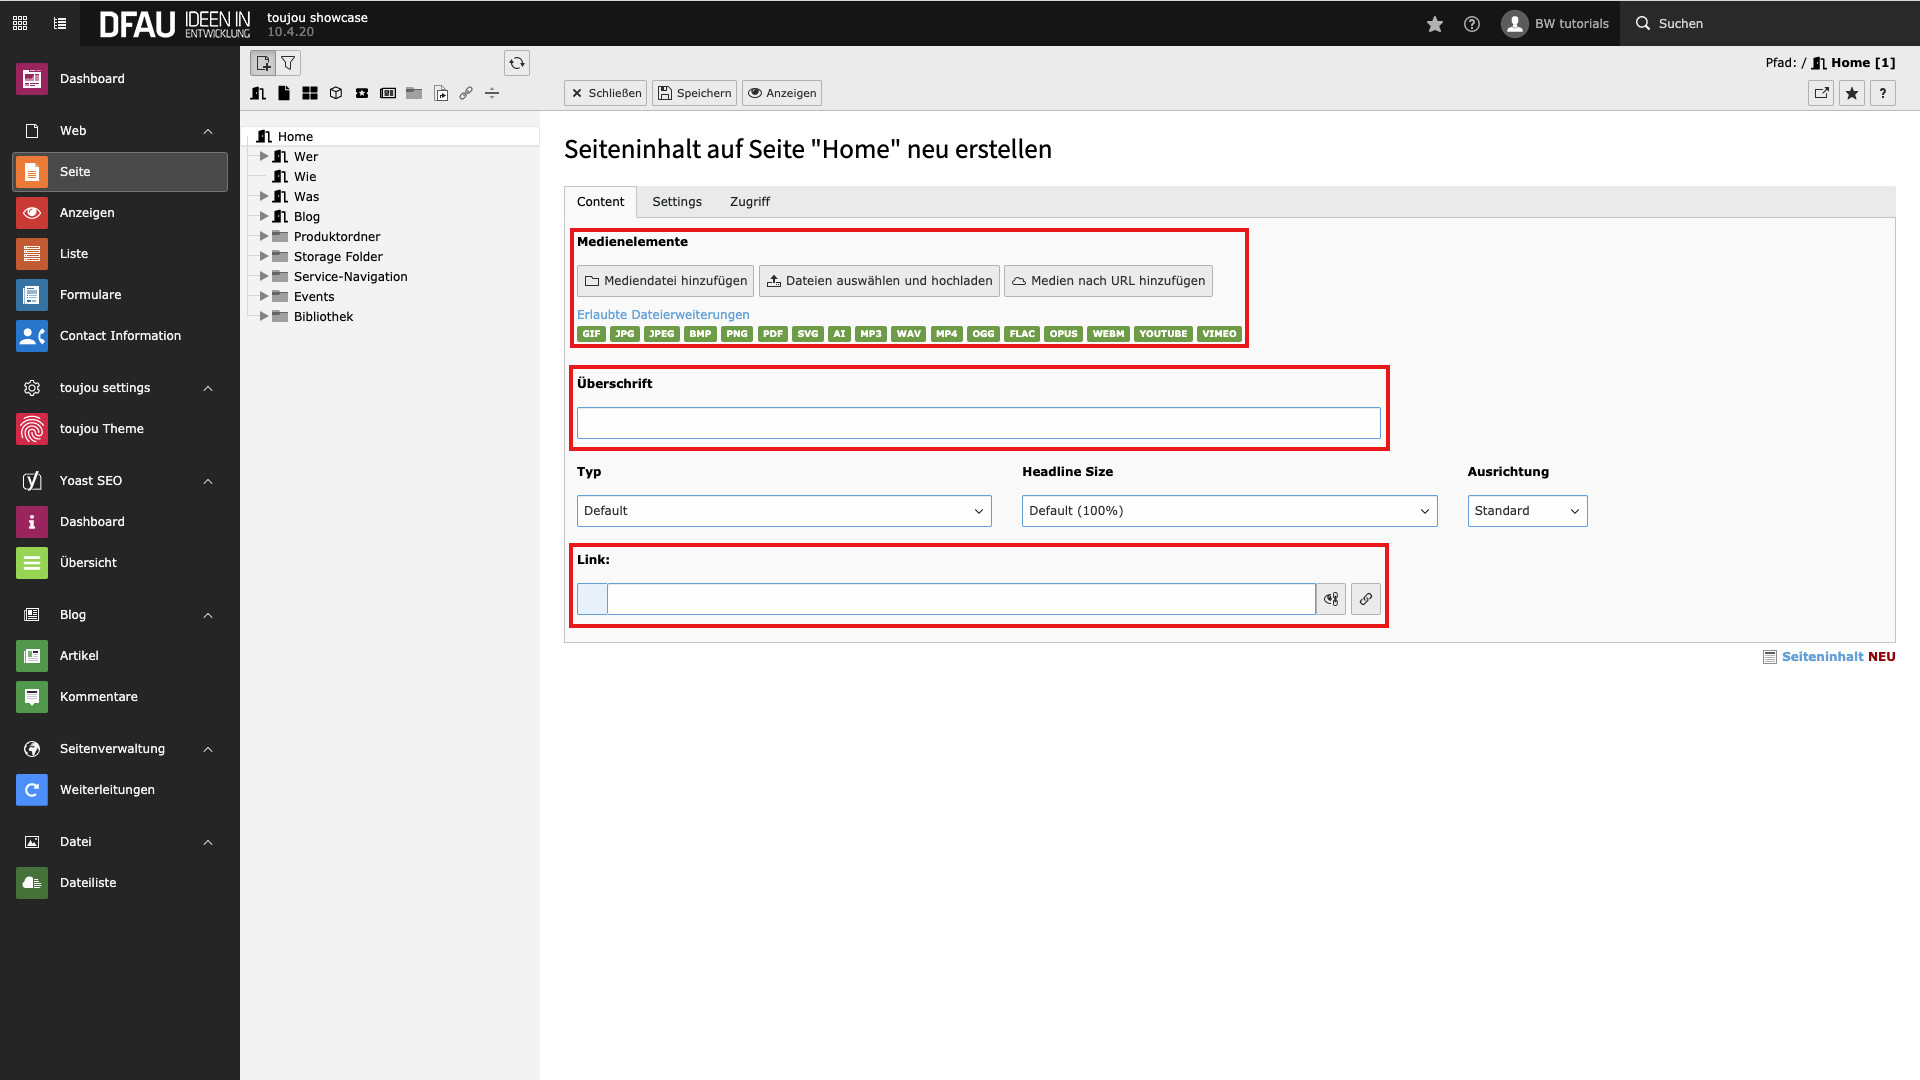
Task: Select Storage Folder in the tree
Action: [338, 257]
